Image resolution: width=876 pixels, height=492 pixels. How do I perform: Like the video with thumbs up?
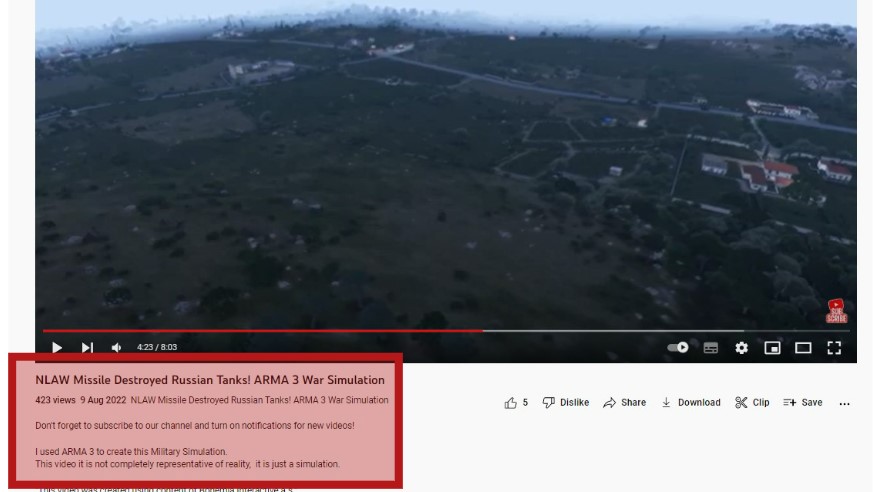(516, 403)
